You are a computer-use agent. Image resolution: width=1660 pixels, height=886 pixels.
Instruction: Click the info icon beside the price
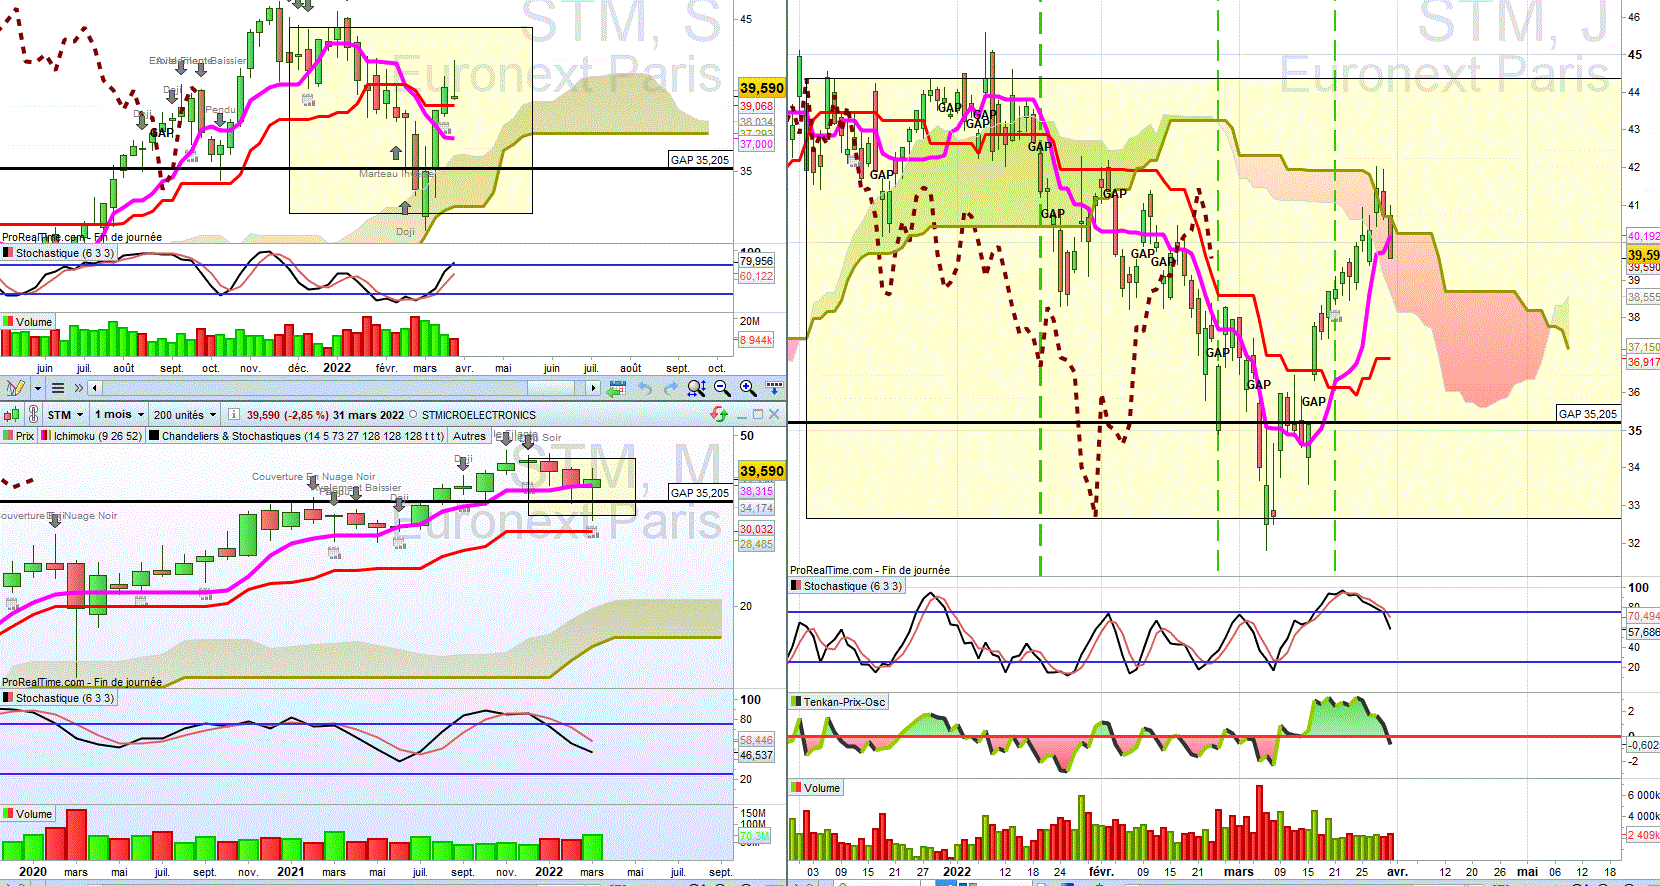[234, 414]
